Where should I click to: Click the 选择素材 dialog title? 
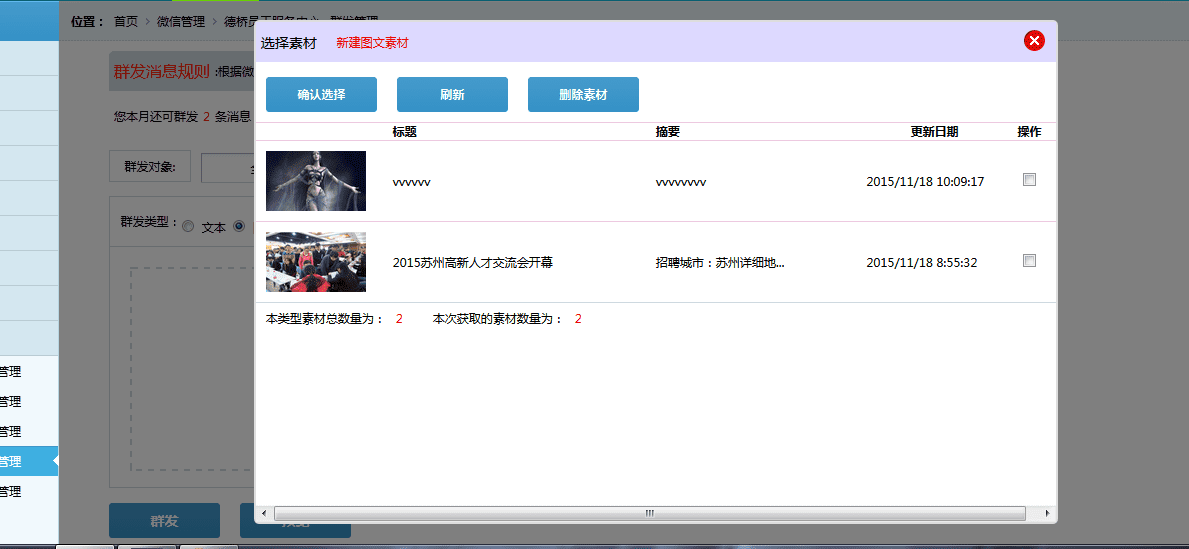(288, 43)
